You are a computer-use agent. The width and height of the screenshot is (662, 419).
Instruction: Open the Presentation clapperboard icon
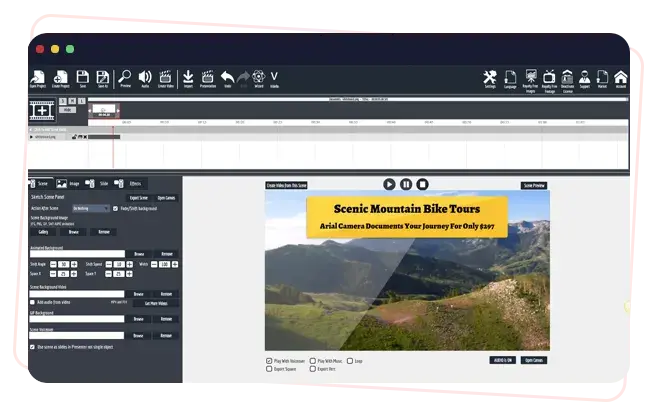click(x=207, y=78)
